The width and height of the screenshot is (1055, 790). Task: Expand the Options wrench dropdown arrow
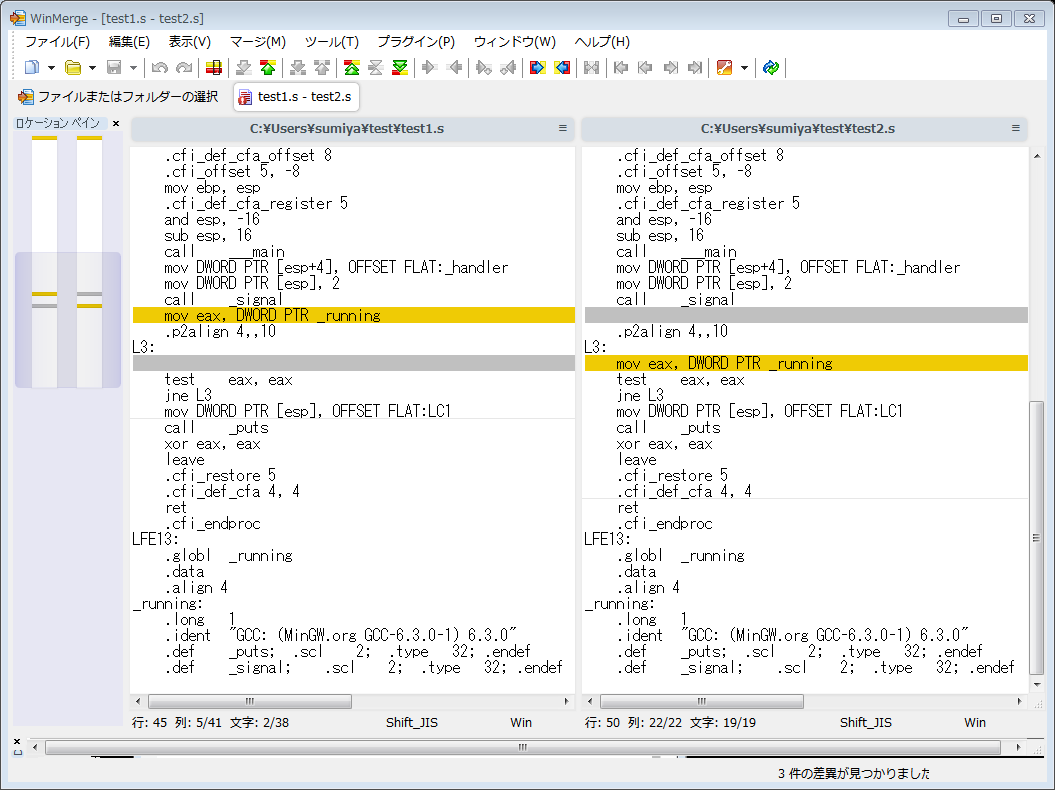click(x=744, y=67)
